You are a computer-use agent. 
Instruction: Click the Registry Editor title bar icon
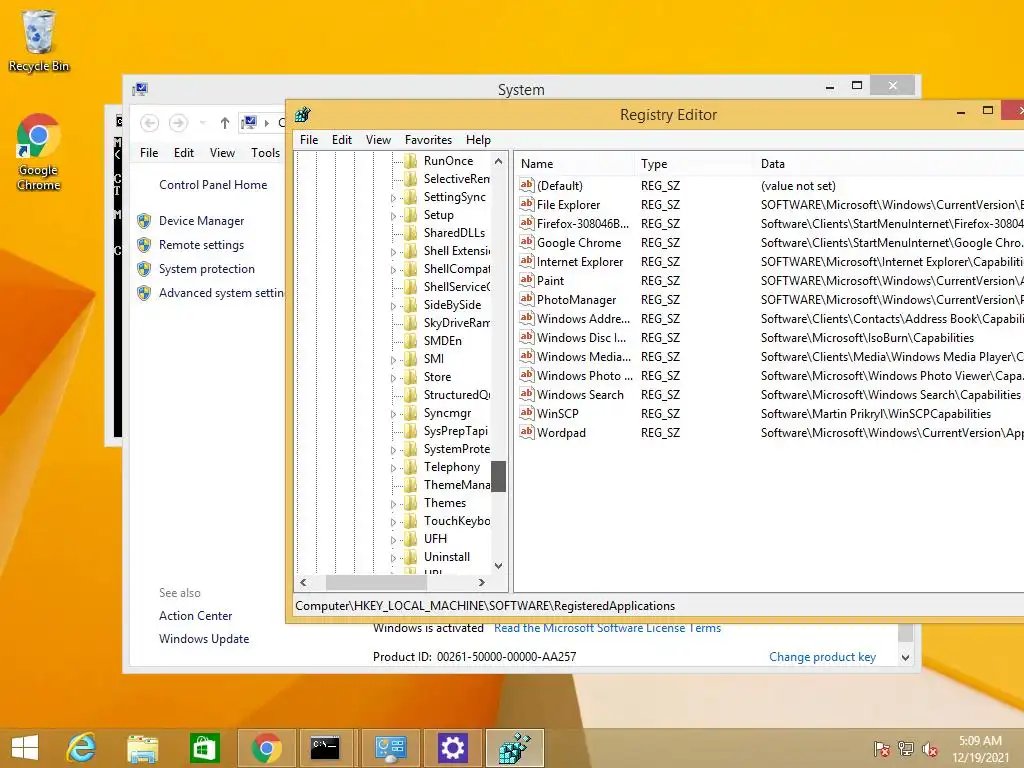coord(302,115)
